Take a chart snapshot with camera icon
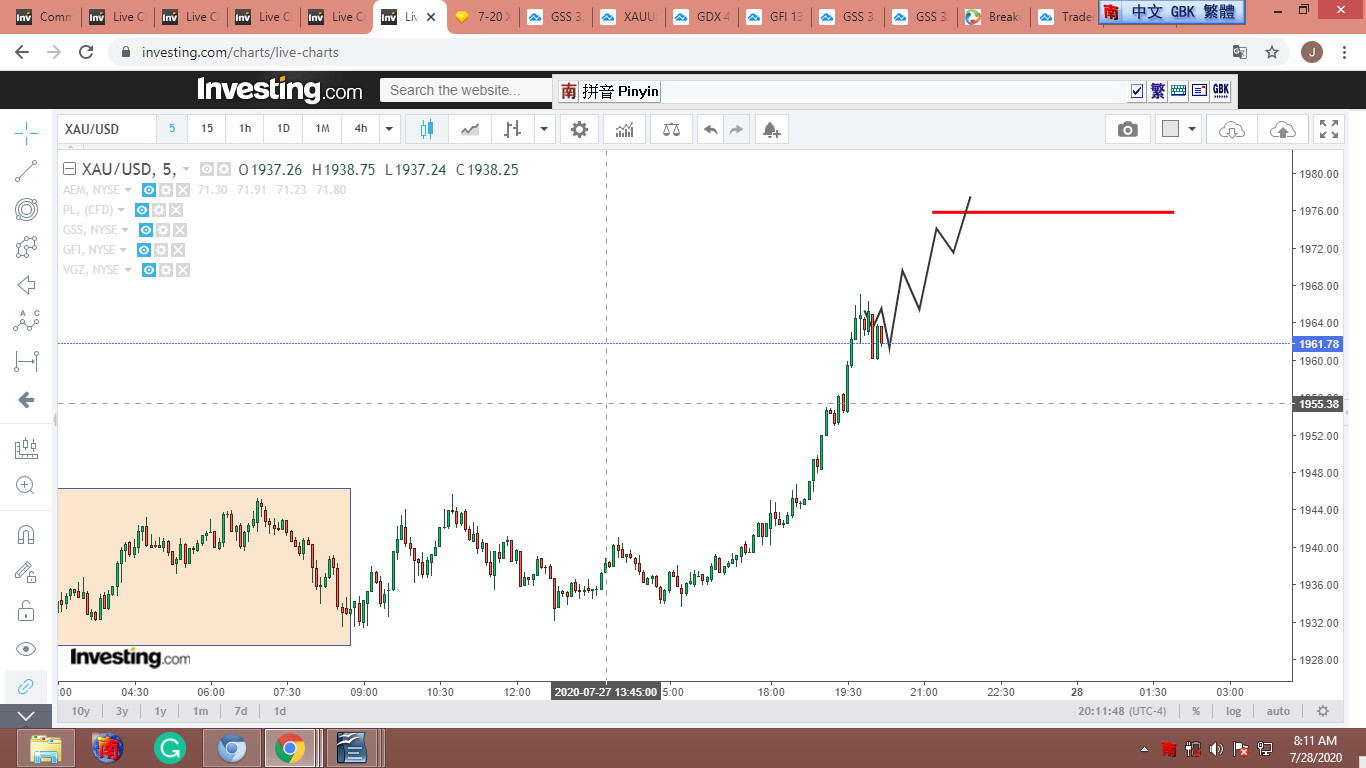Viewport: 1366px width, 768px height. 1127,129
